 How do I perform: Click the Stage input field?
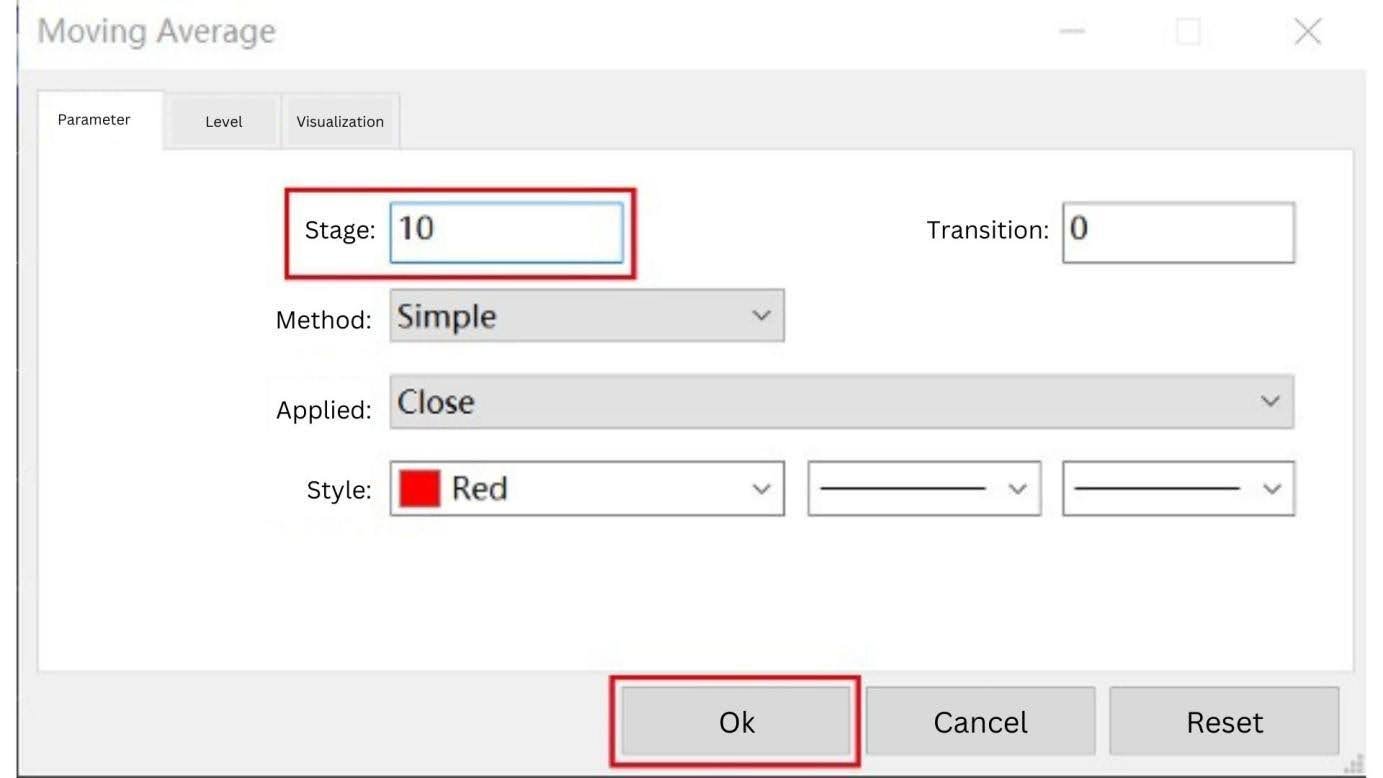click(x=506, y=232)
